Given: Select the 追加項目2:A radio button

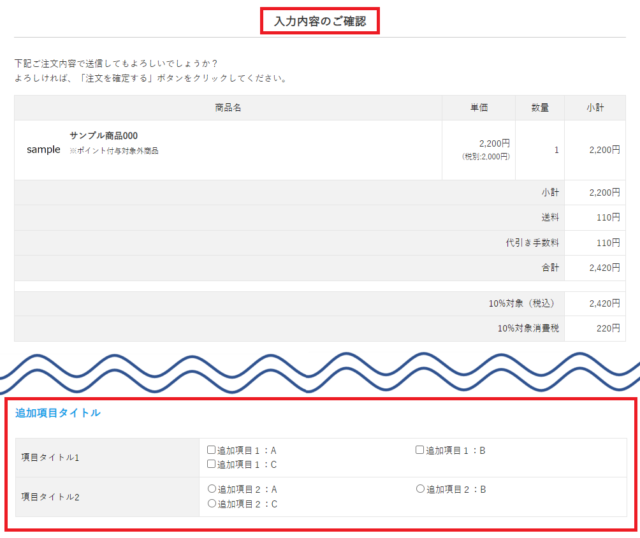Looking at the screenshot, I should coord(212,489).
